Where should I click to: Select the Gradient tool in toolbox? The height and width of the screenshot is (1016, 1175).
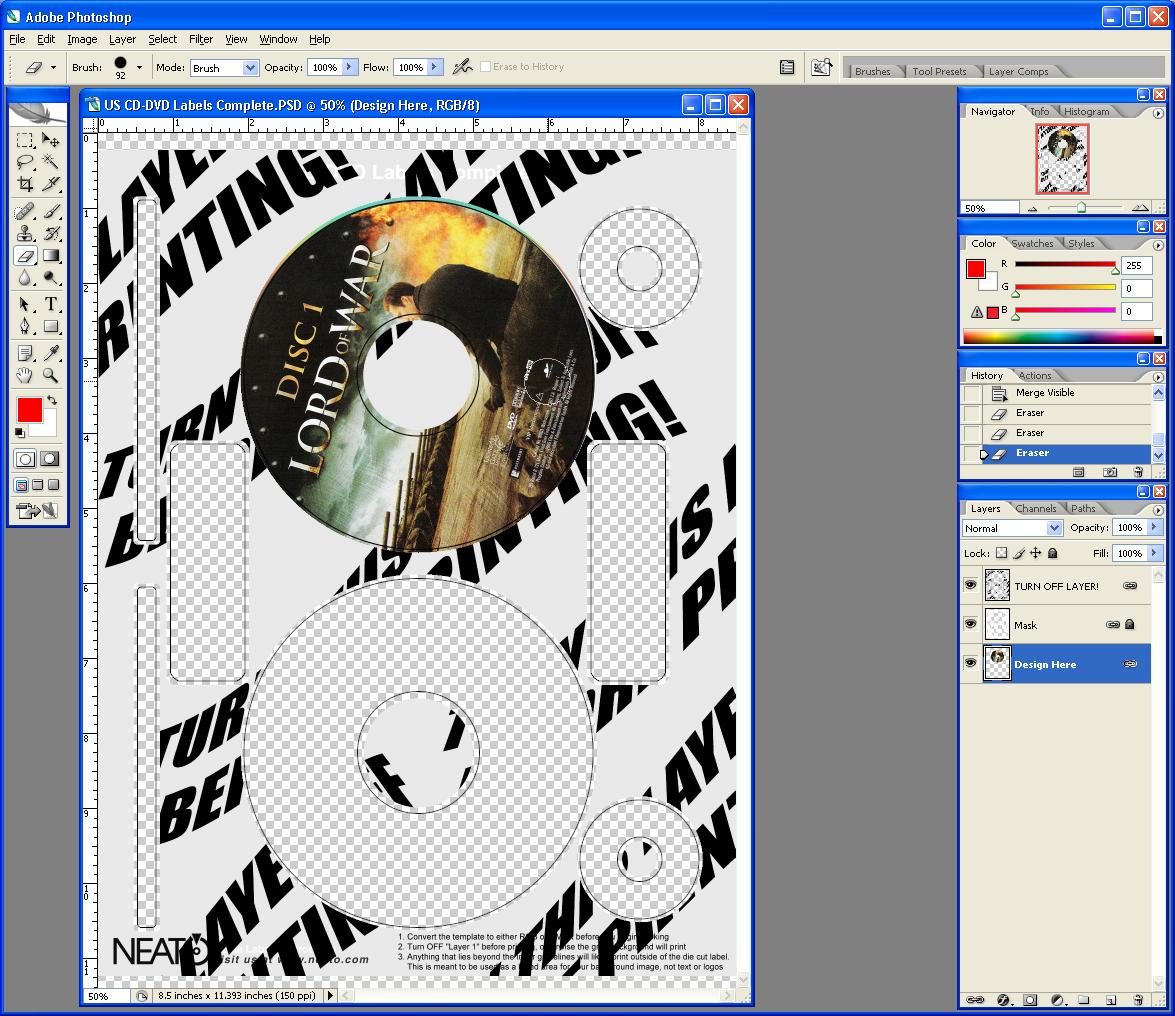(x=51, y=255)
